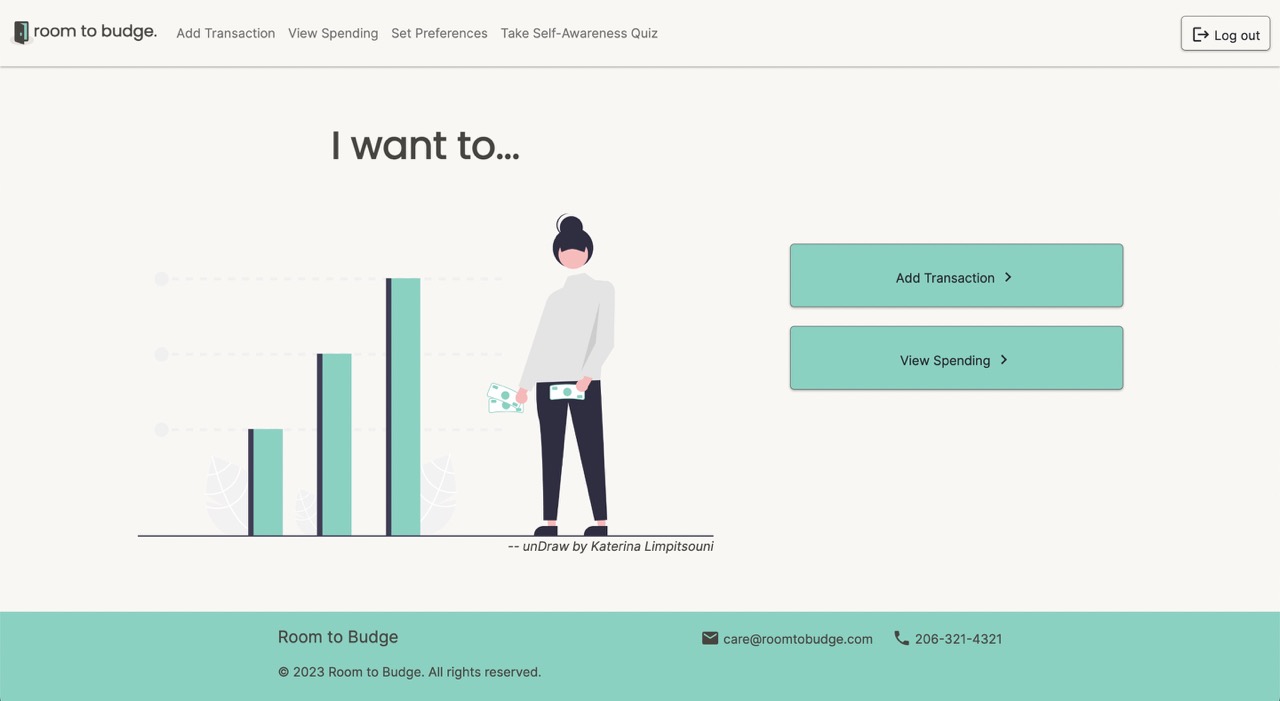Viewport: 1280px width, 701px height.
Task: Click the phone icon in the footer
Action: click(901, 638)
